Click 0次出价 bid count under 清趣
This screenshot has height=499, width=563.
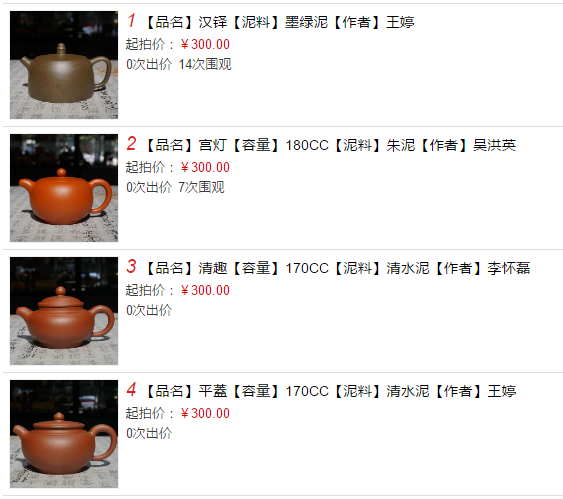click(x=149, y=311)
